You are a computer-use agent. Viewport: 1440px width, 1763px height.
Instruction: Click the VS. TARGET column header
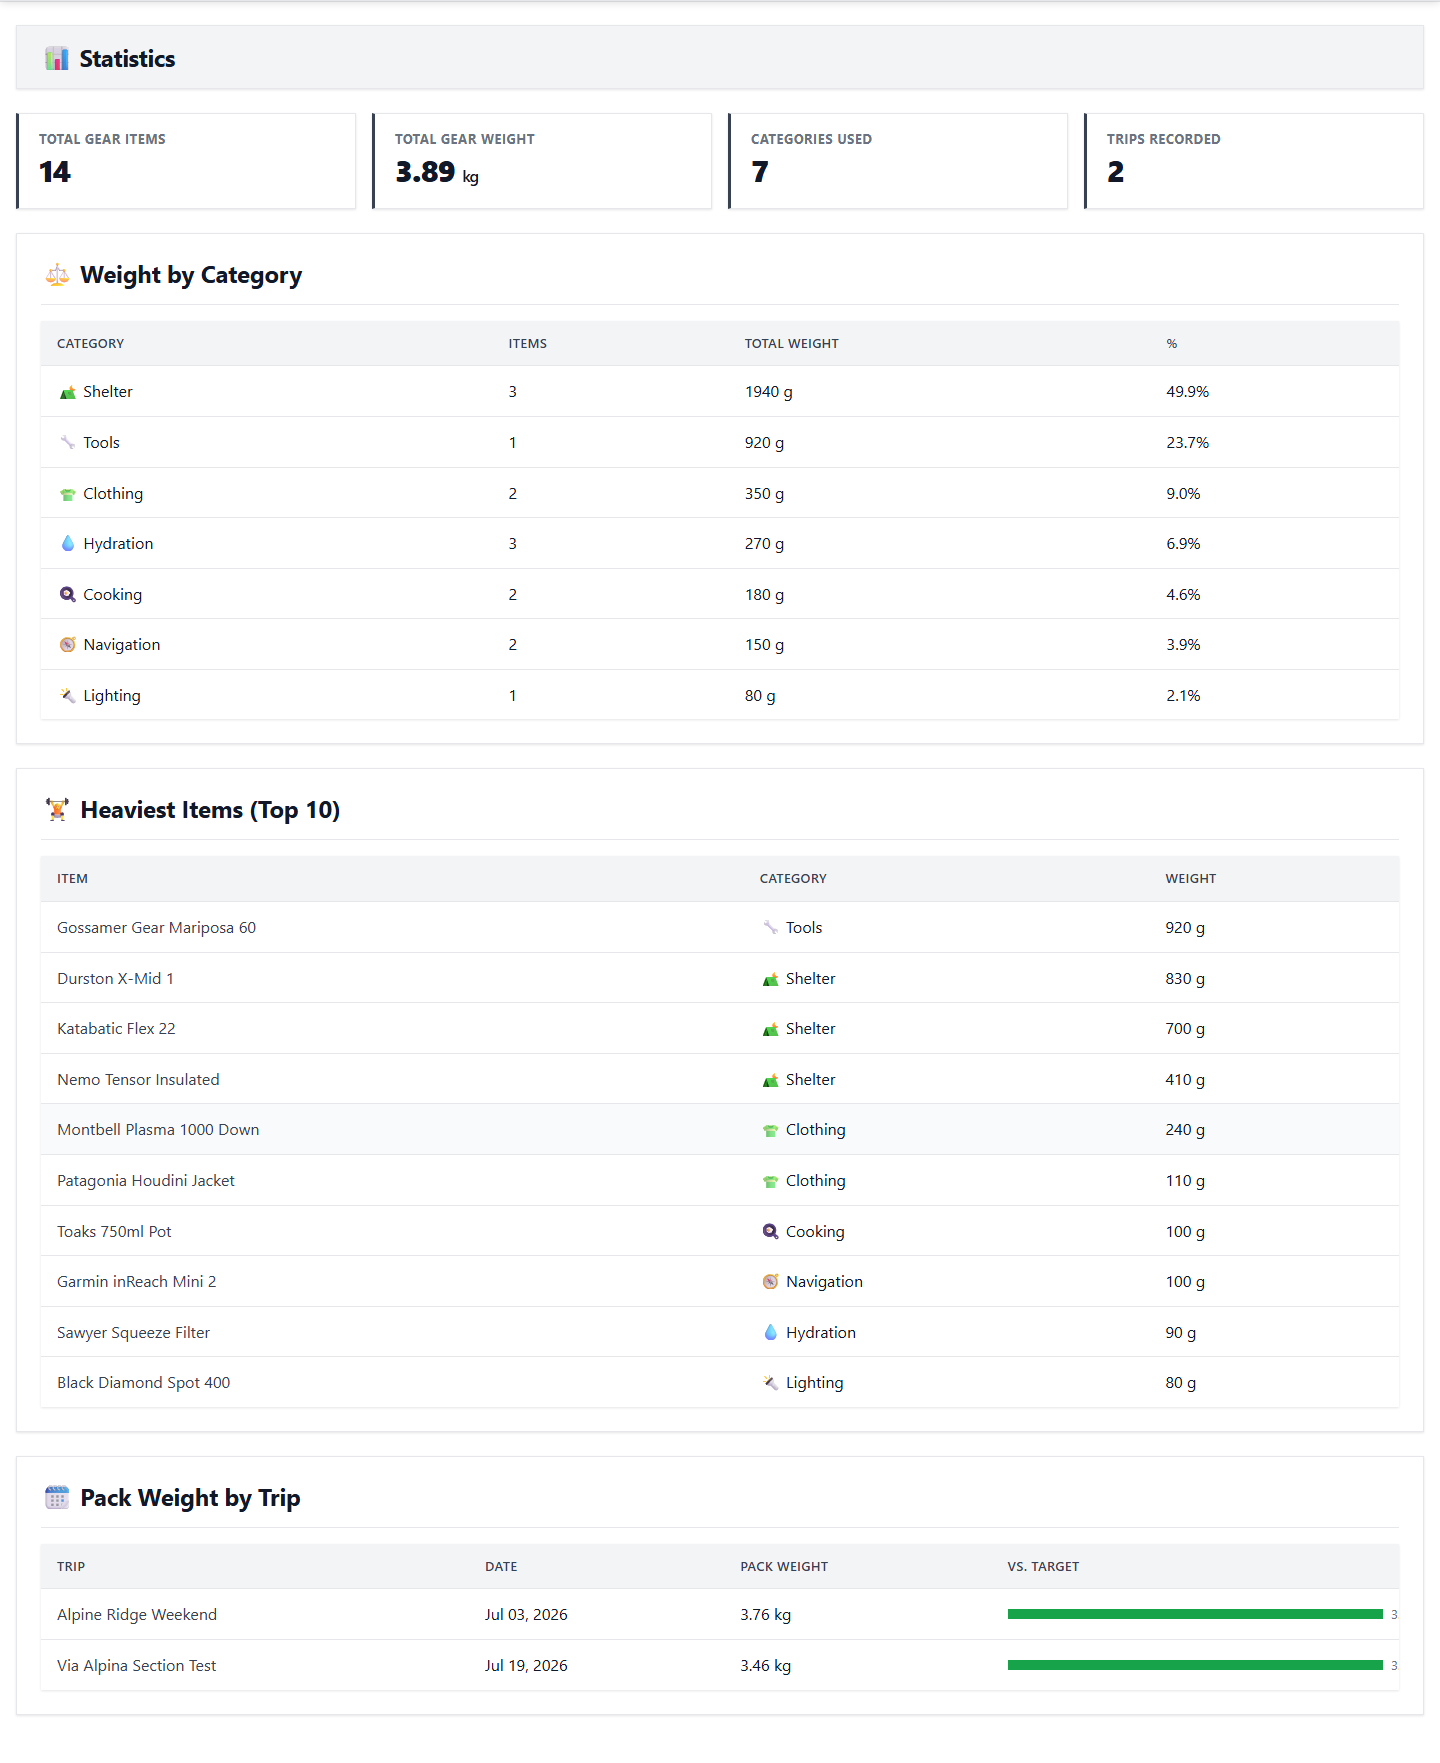click(x=1043, y=1567)
